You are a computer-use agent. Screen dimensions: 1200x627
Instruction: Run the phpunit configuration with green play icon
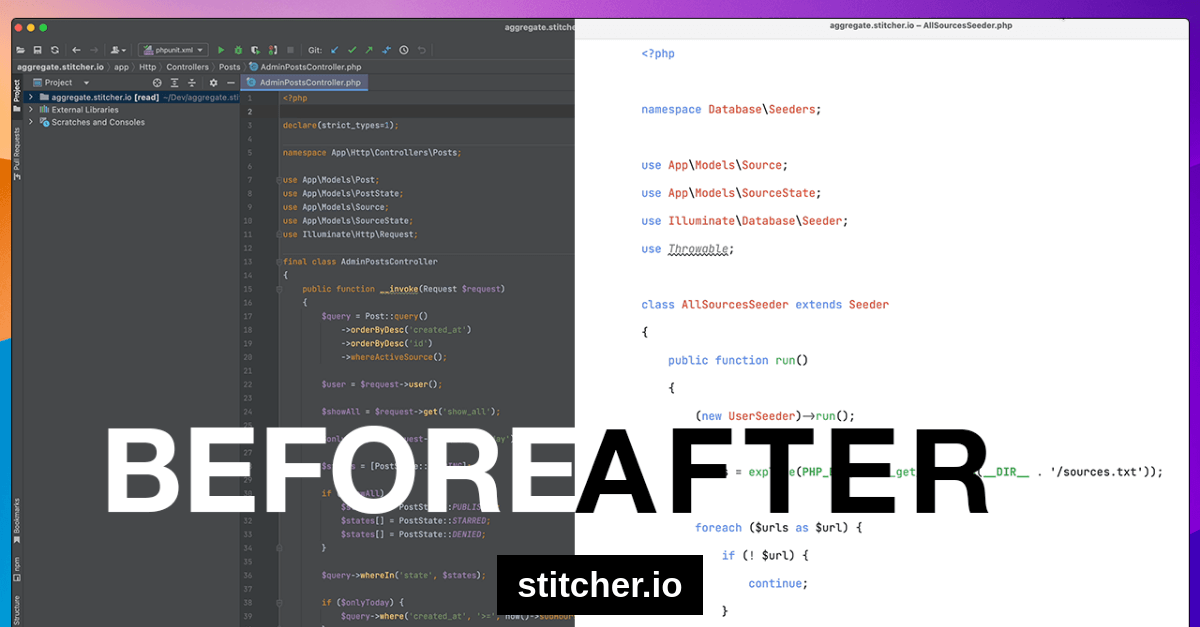[x=220, y=48]
